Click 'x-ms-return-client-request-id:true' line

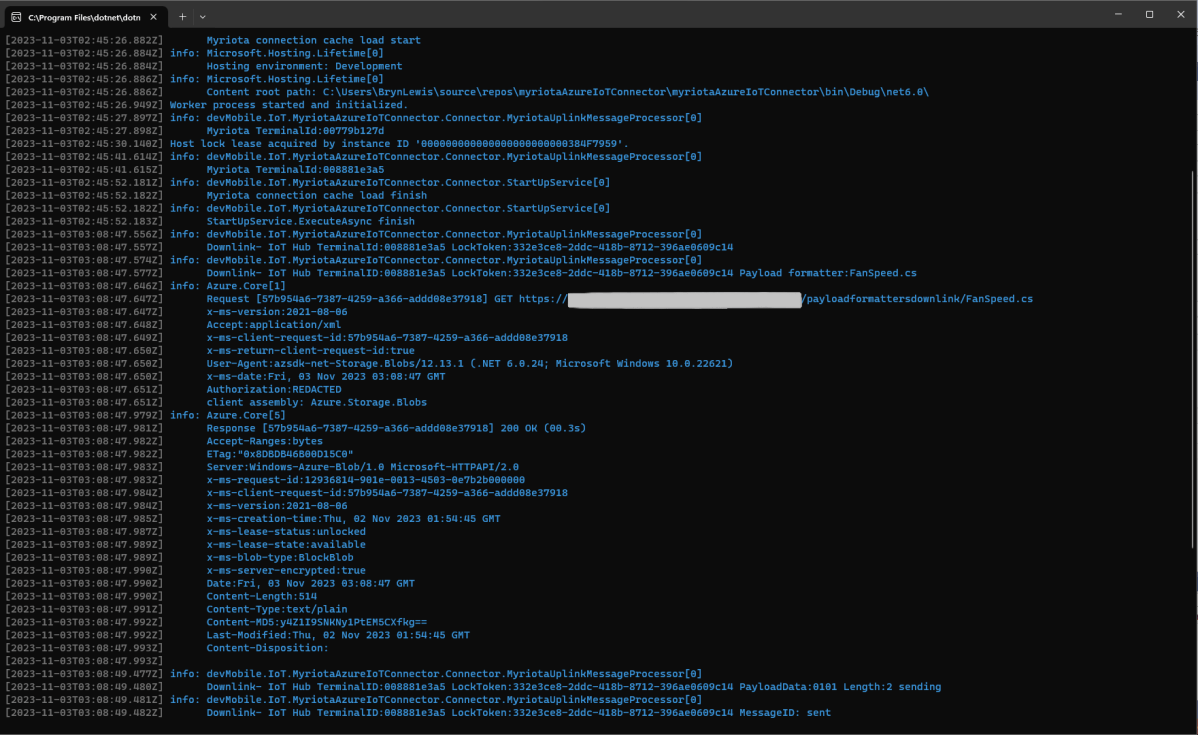pyautogui.click(x=310, y=351)
